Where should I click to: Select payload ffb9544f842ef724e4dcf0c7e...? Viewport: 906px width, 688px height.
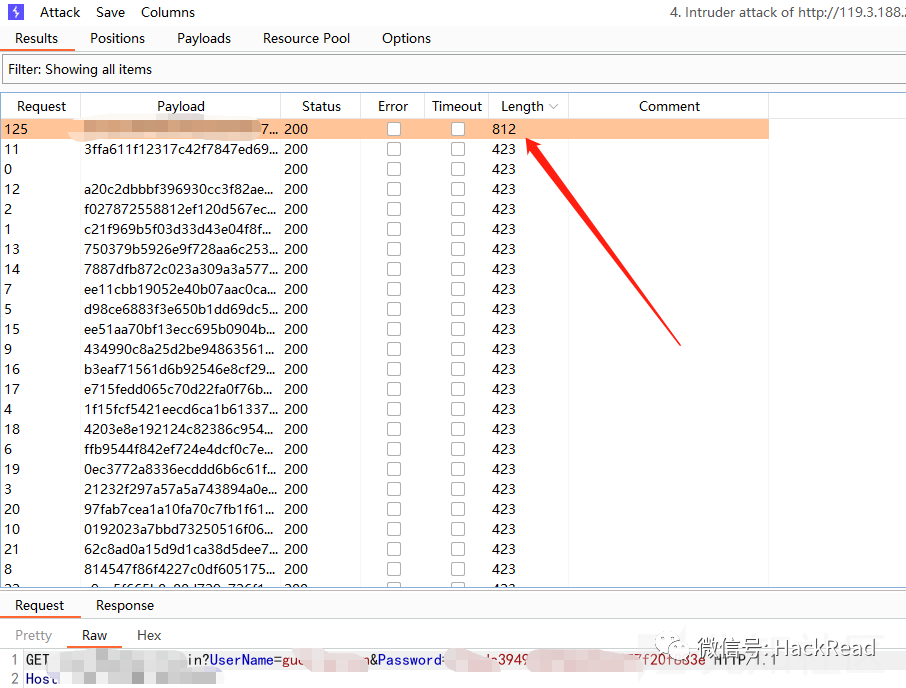[180, 449]
